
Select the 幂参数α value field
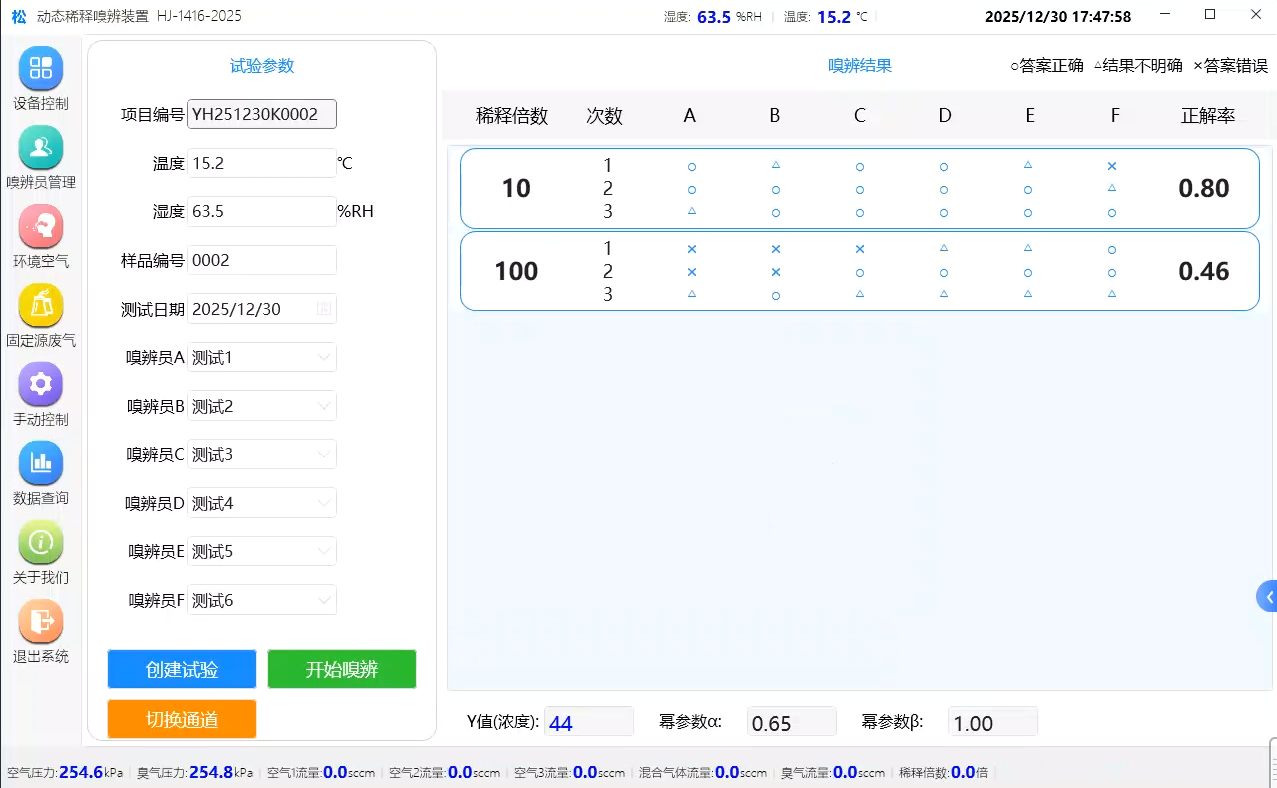click(x=791, y=721)
